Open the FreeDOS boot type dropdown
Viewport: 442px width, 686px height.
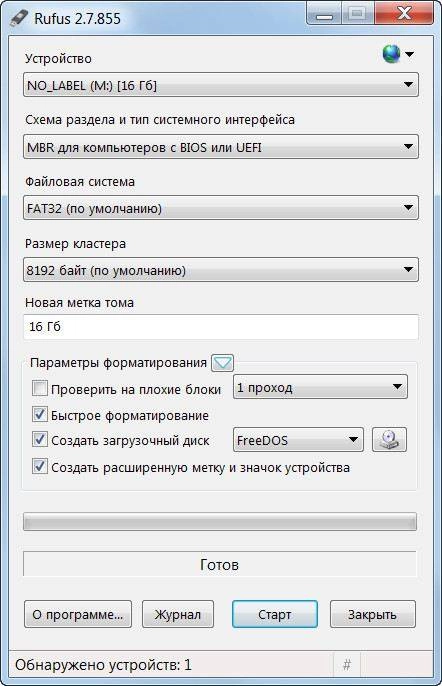(x=298, y=440)
